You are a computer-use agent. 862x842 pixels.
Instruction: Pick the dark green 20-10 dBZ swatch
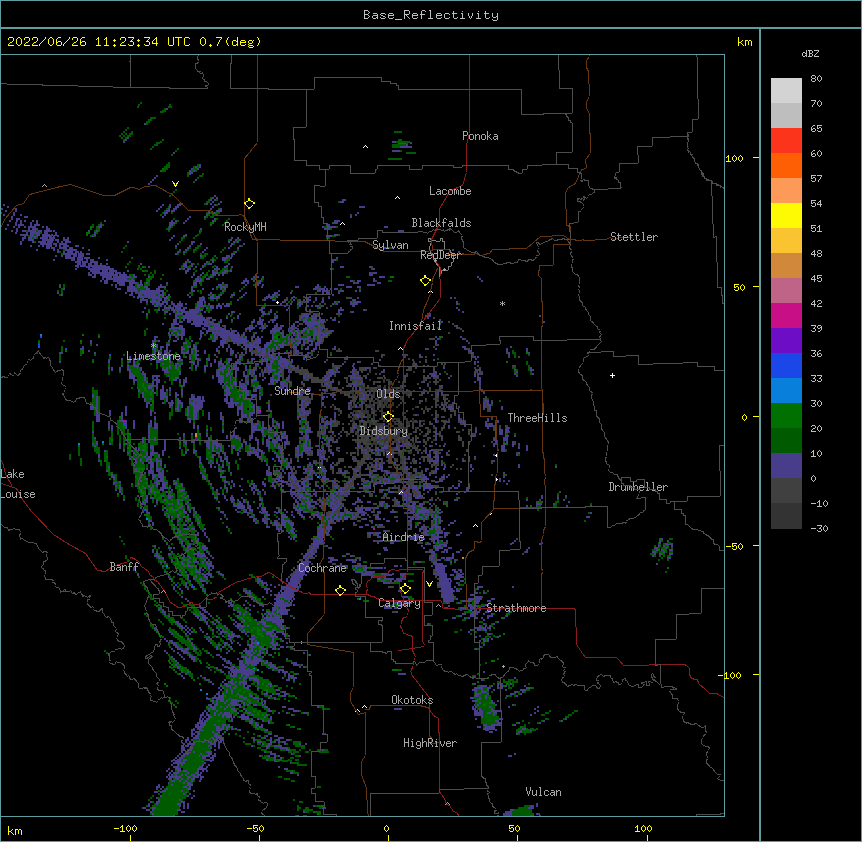(786, 440)
